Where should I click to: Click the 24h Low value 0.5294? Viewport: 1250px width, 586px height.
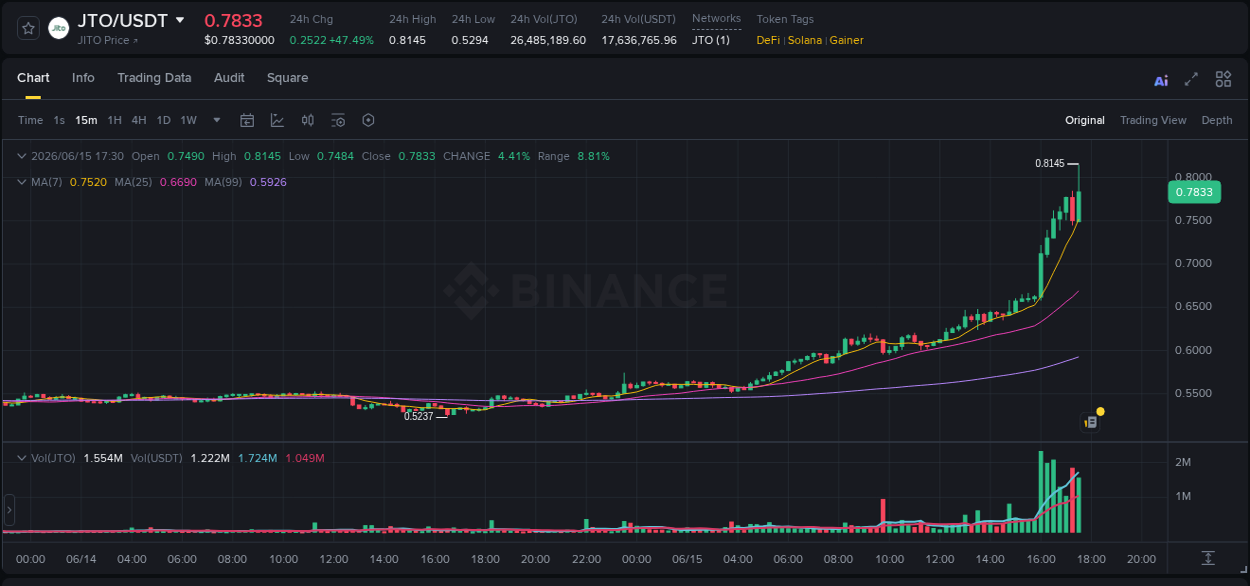(470, 41)
